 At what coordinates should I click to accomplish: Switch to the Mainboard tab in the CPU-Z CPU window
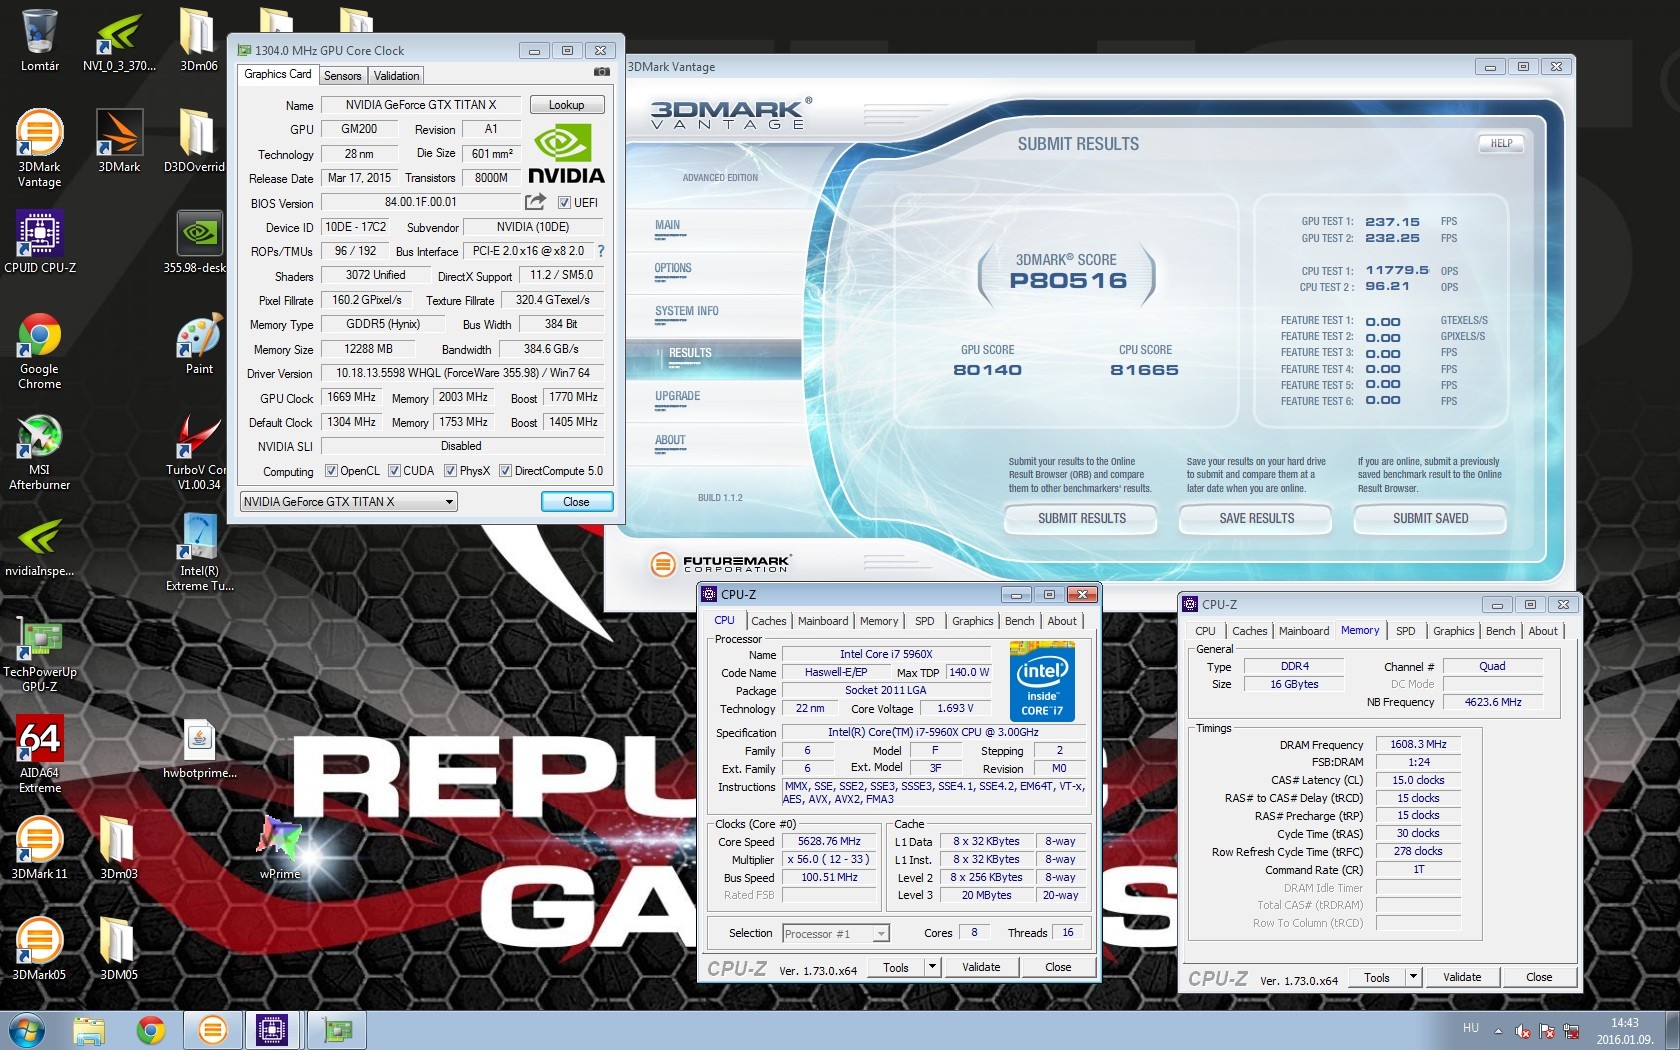coord(823,621)
